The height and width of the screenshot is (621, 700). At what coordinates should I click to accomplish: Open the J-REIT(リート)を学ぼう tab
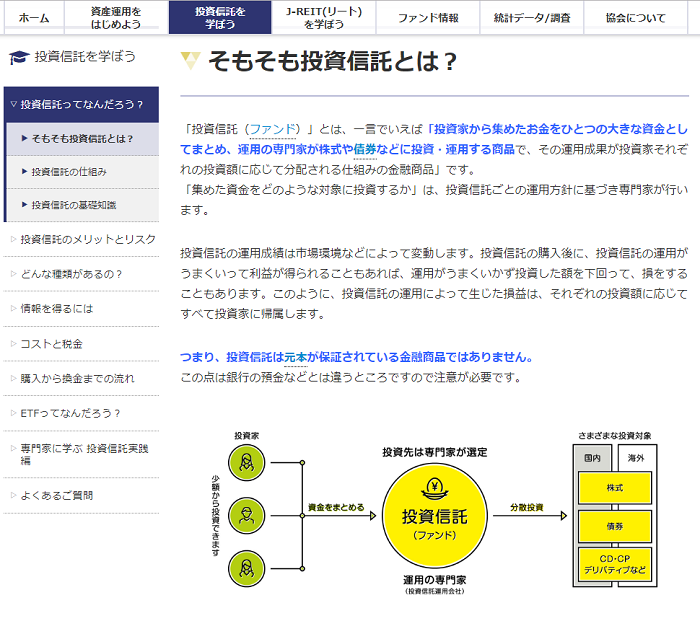pos(324,18)
